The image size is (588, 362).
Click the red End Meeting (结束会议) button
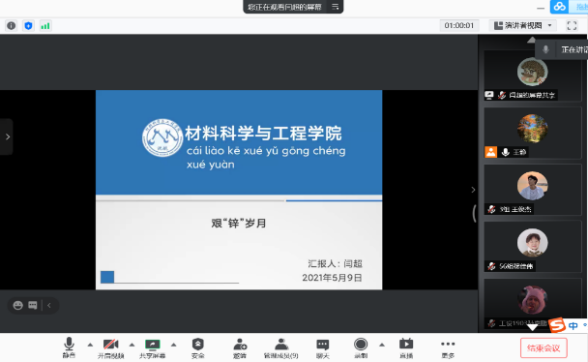click(x=543, y=348)
